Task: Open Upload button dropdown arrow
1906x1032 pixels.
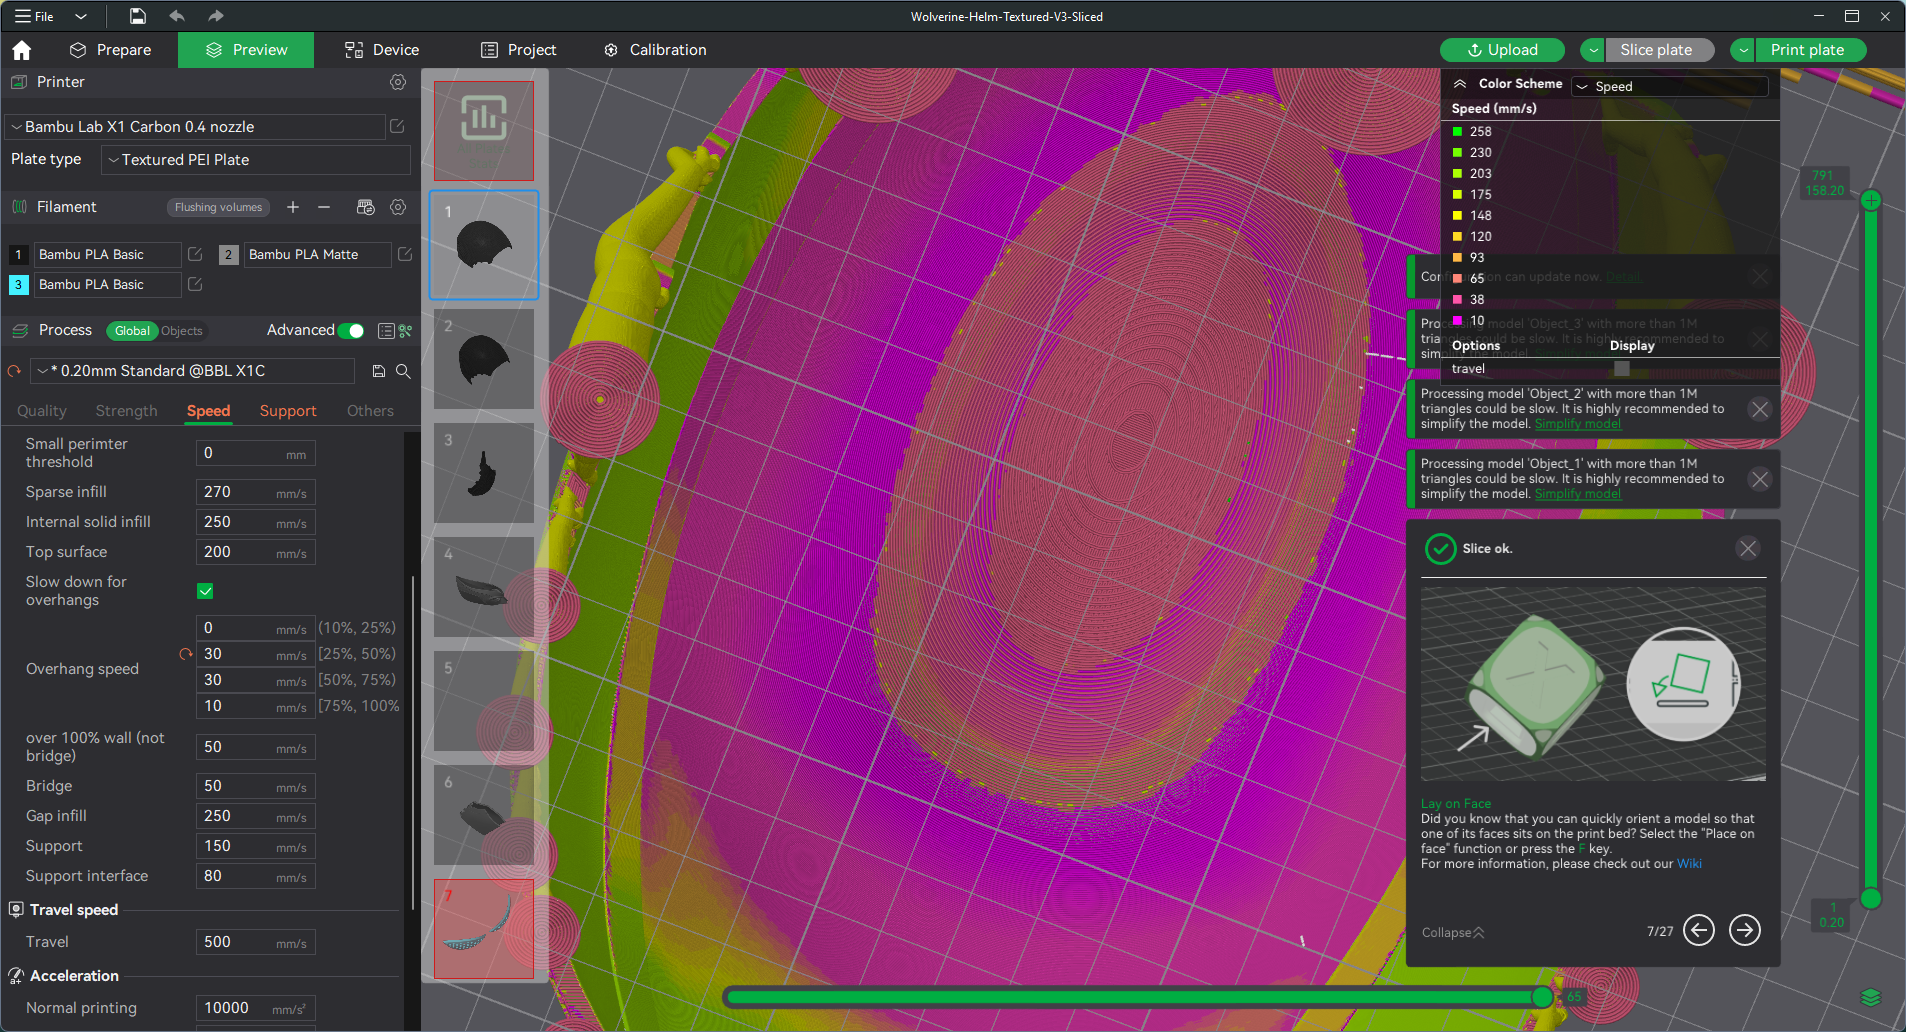Action: [x=1594, y=50]
